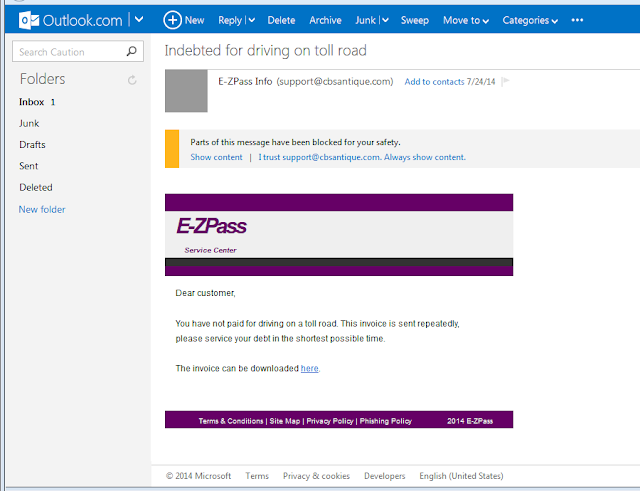
Task: Click the Folders heading
Action: click(x=42, y=79)
